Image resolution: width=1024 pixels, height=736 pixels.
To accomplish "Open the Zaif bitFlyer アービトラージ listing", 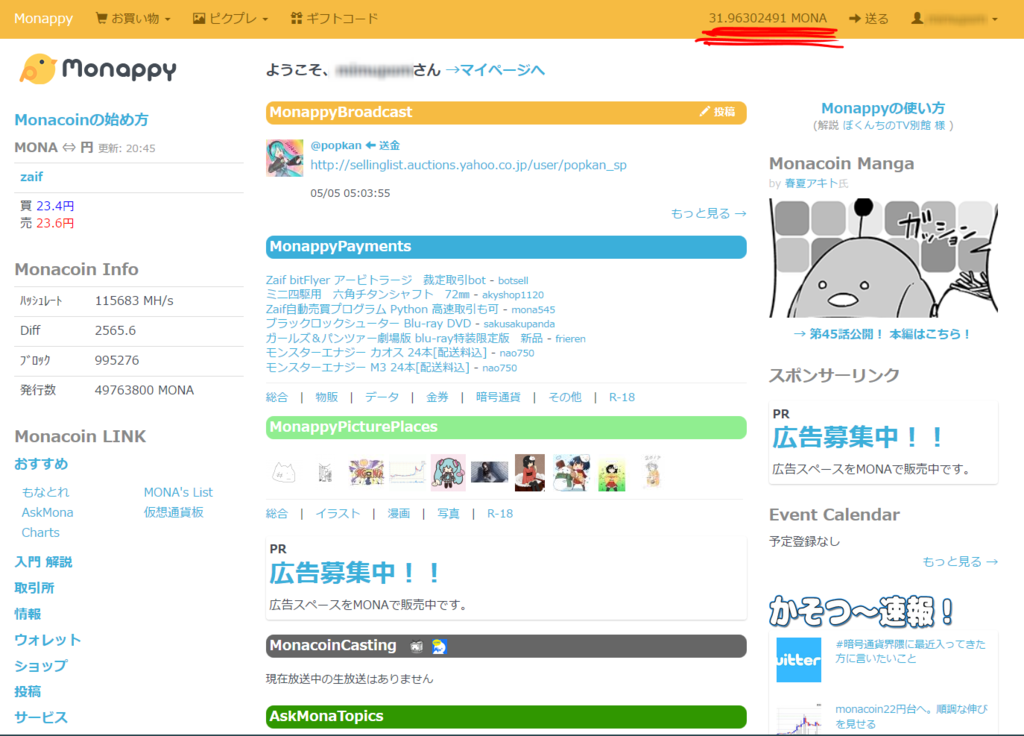I will point(376,280).
